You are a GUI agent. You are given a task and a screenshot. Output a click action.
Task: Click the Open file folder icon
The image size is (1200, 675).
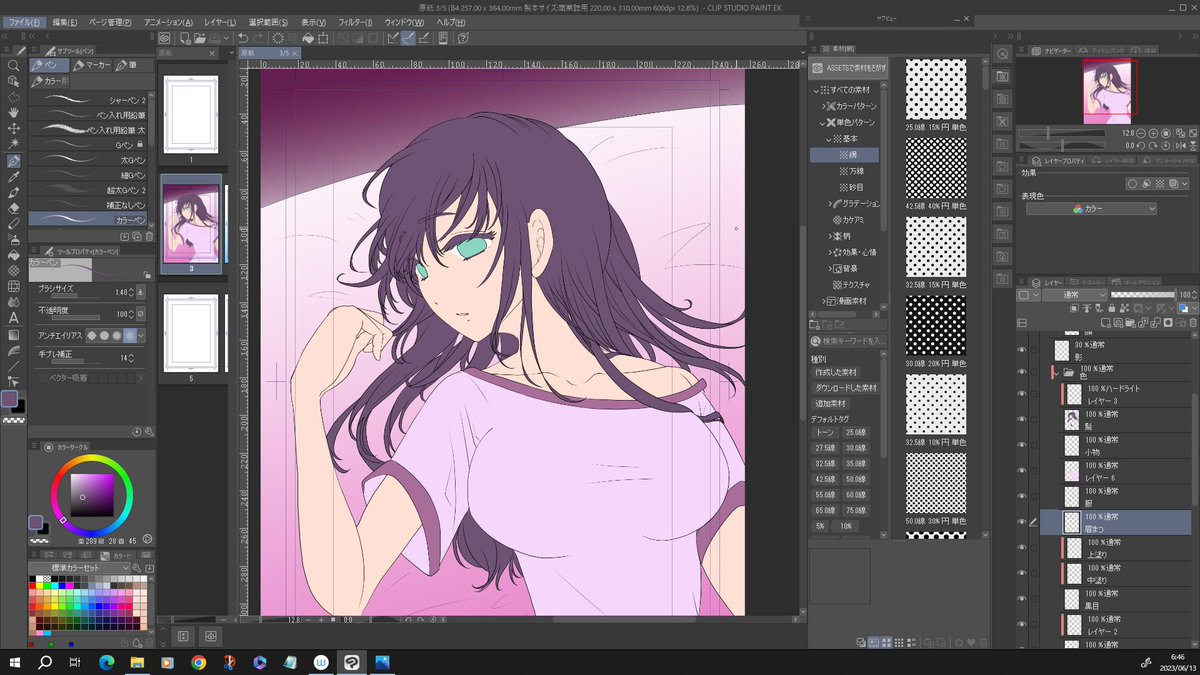click(200, 38)
